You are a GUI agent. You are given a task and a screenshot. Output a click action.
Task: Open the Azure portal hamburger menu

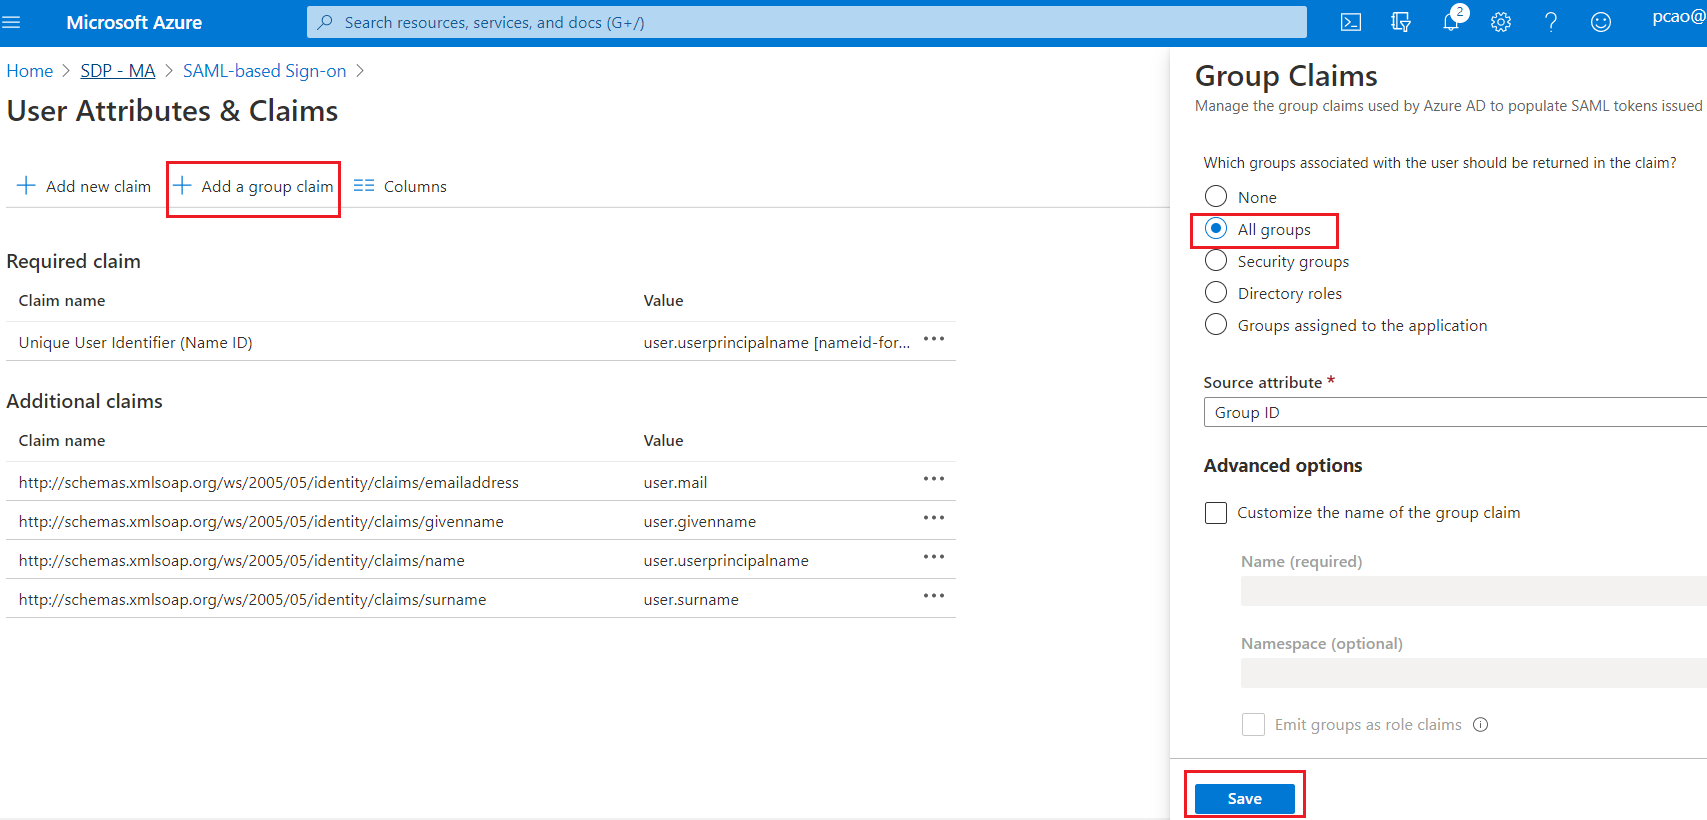(x=12, y=22)
